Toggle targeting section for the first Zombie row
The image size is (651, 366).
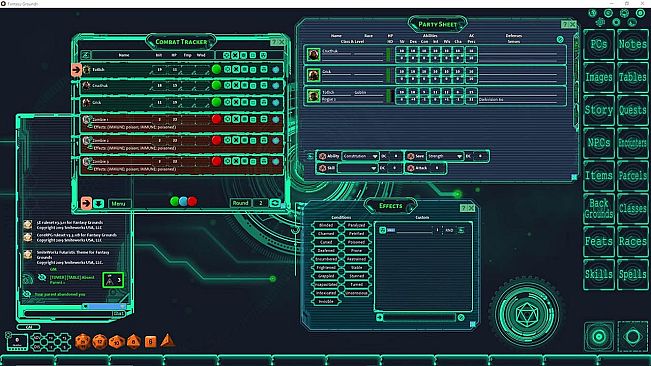point(227,119)
